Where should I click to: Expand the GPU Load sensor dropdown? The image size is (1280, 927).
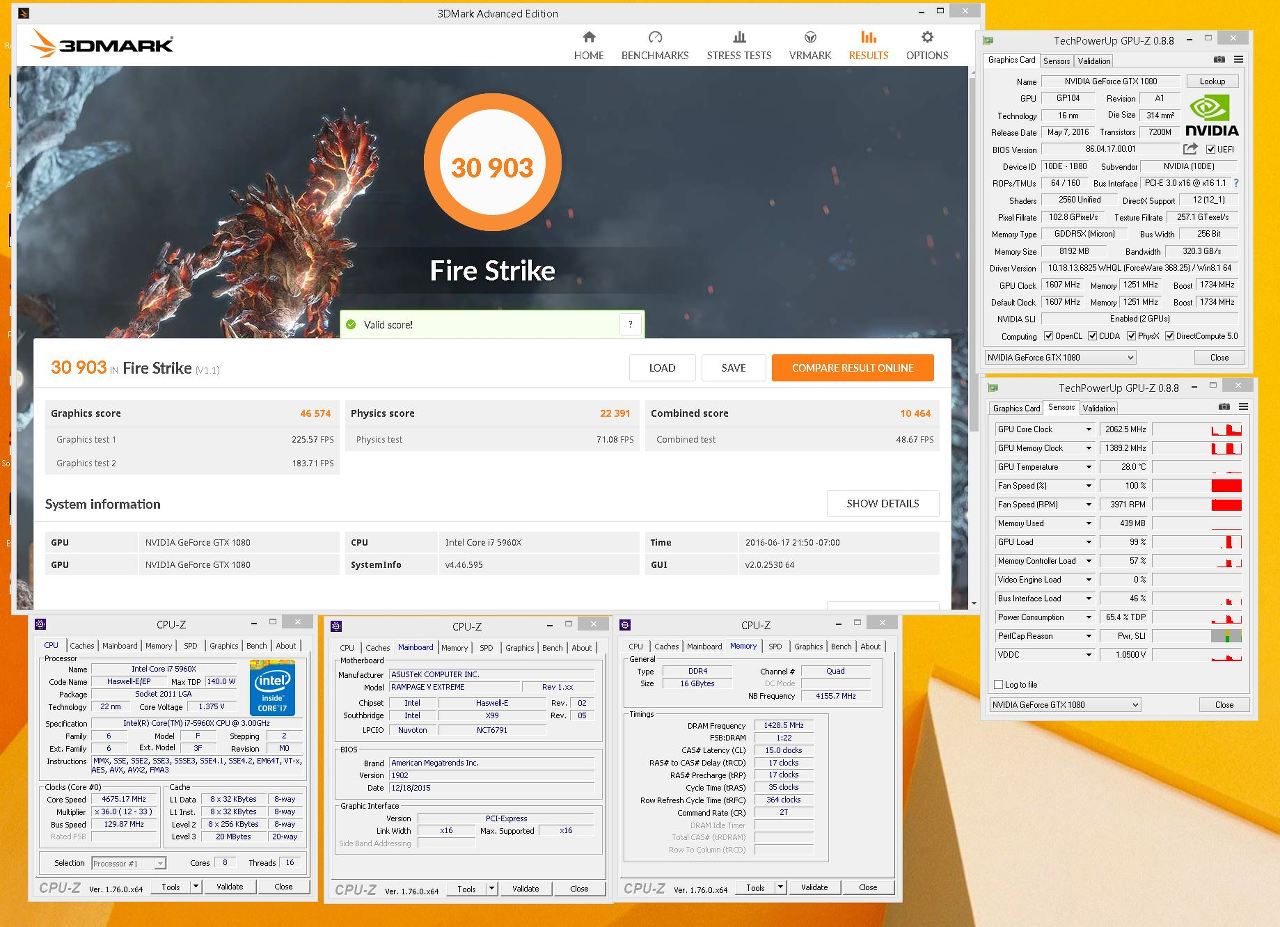point(1089,542)
